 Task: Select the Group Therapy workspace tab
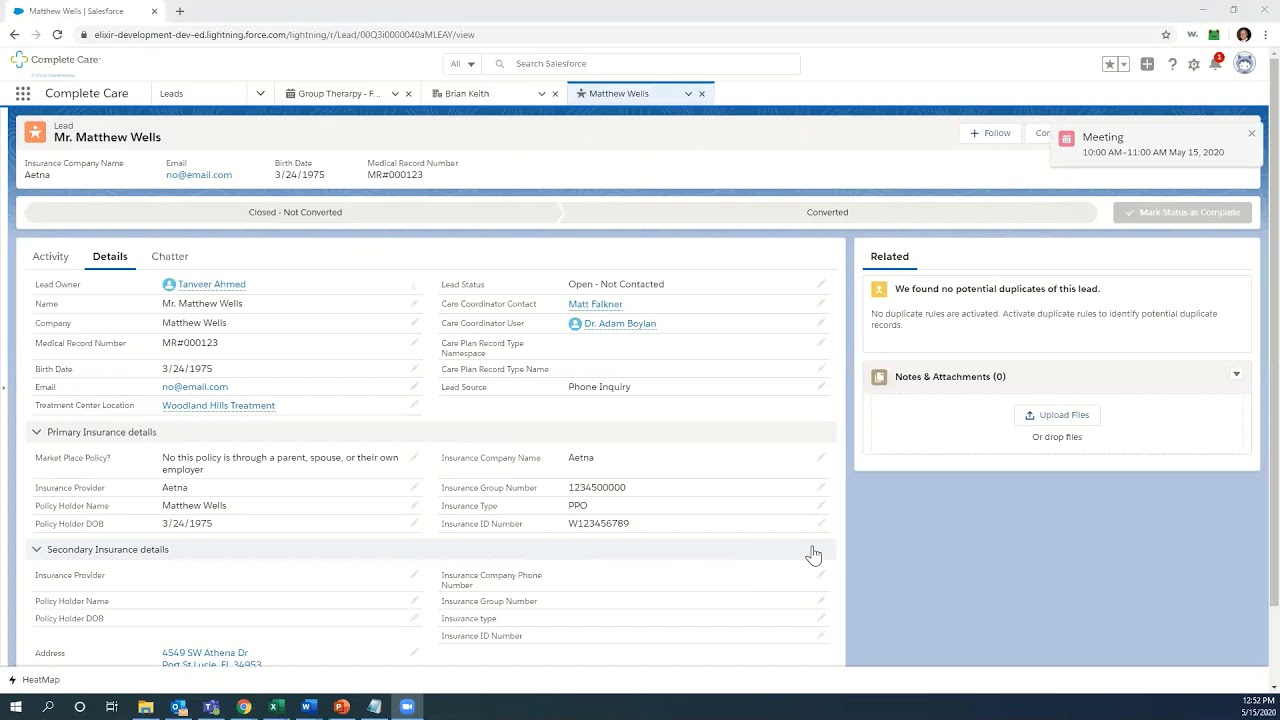[338, 93]
